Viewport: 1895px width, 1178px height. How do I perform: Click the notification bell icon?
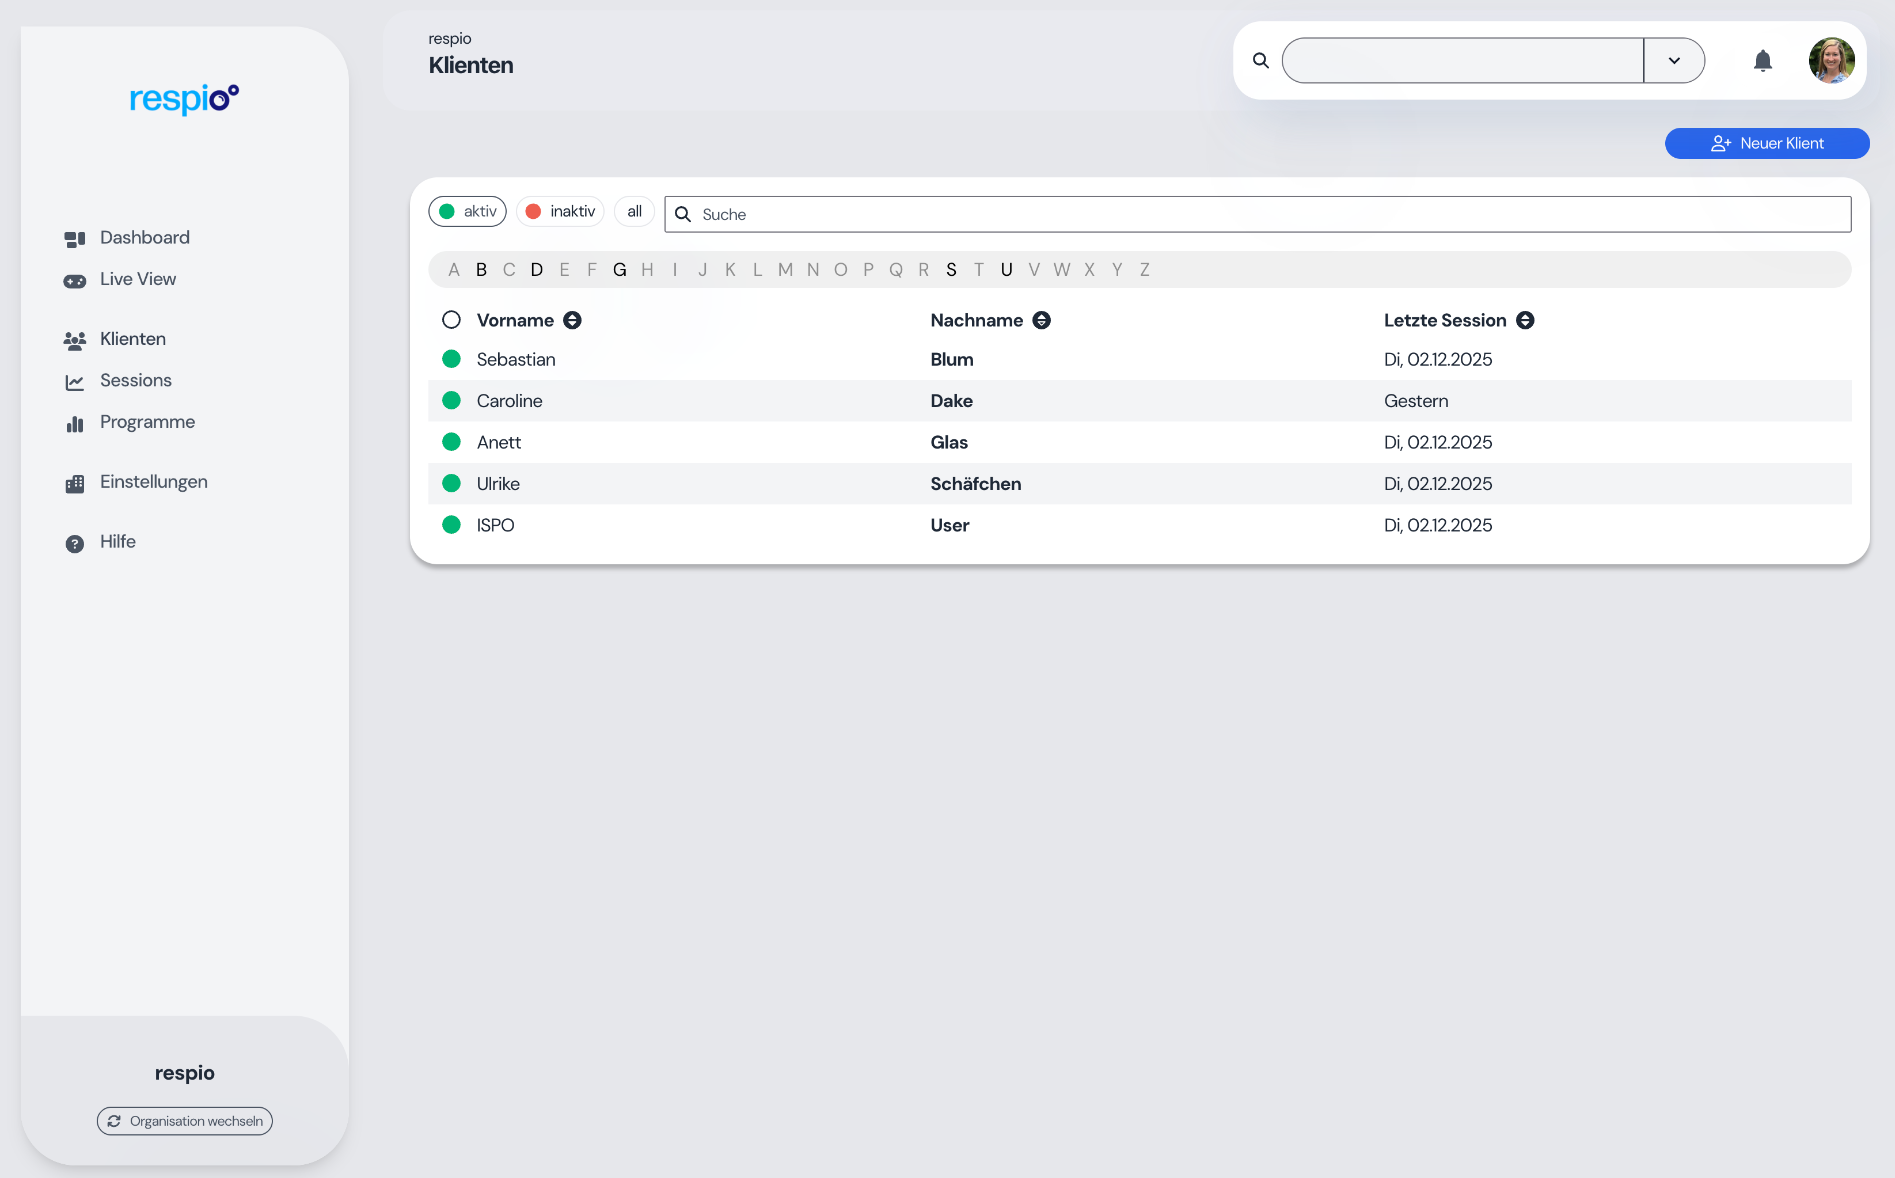(1762, 61)
